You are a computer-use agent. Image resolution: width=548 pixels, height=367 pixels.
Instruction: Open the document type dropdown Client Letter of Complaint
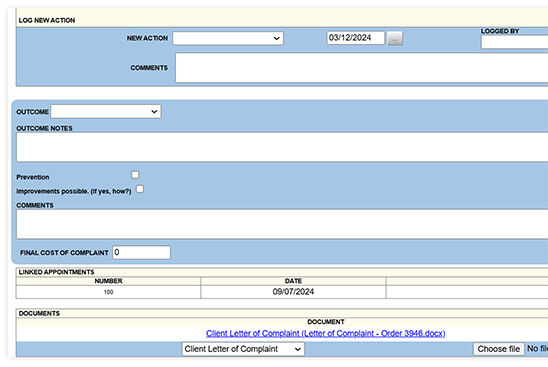[x=243, y=349]
